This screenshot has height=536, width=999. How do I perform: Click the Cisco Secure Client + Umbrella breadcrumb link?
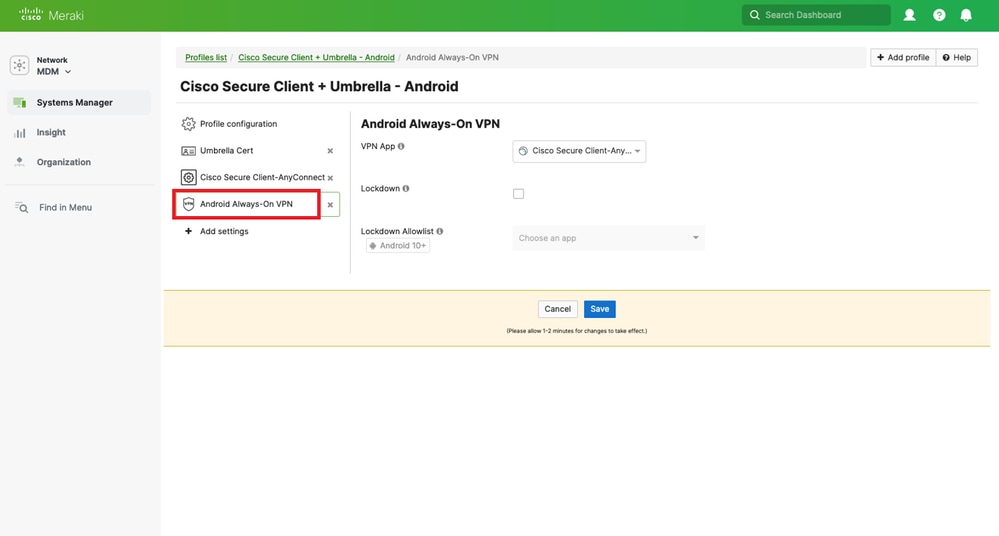(x=316, y=57)
